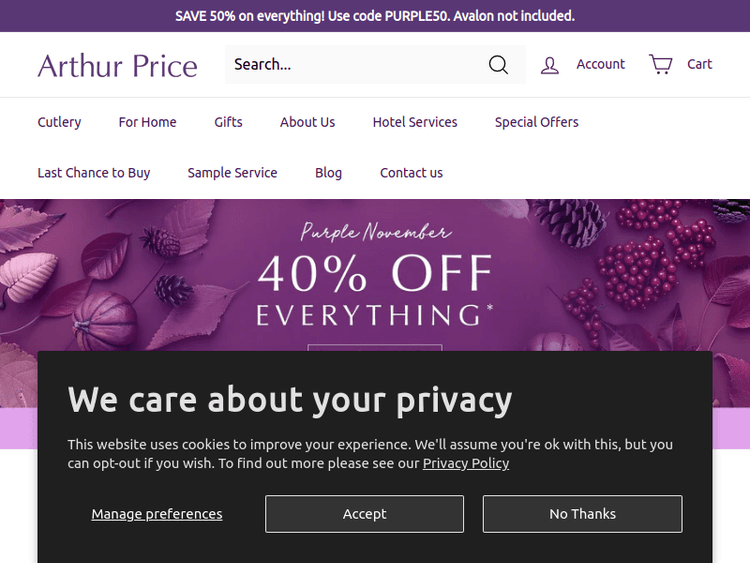Select Gifts in navigation
Screen dimensions: 750x563
pos(228,122)
